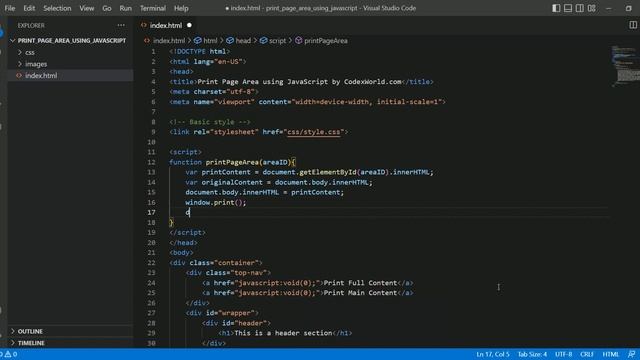This screenshot has width=640, height=360.
Task: Switch to index.html editor tab
Action: point(166,25)
